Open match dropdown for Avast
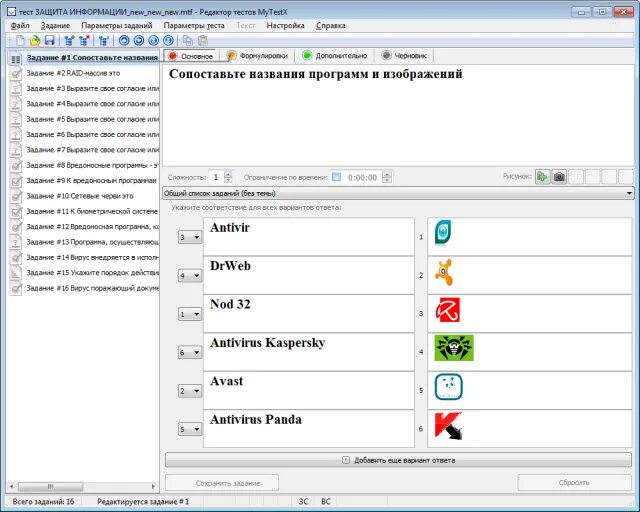This screenshot has height=512, width=640. pyautogui.click(x=190, y=391)
